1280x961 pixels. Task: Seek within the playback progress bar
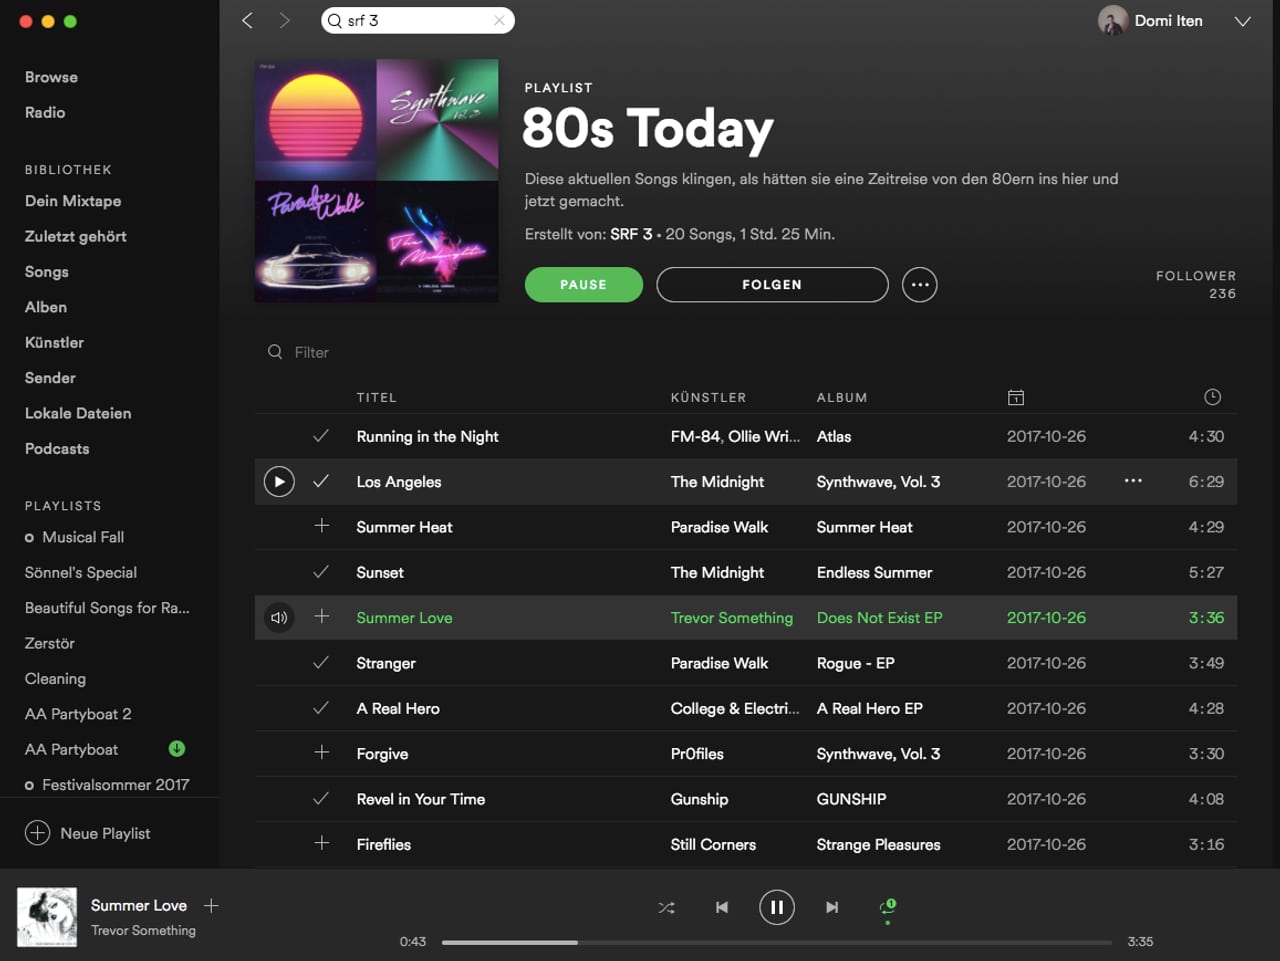click(776, 942)
